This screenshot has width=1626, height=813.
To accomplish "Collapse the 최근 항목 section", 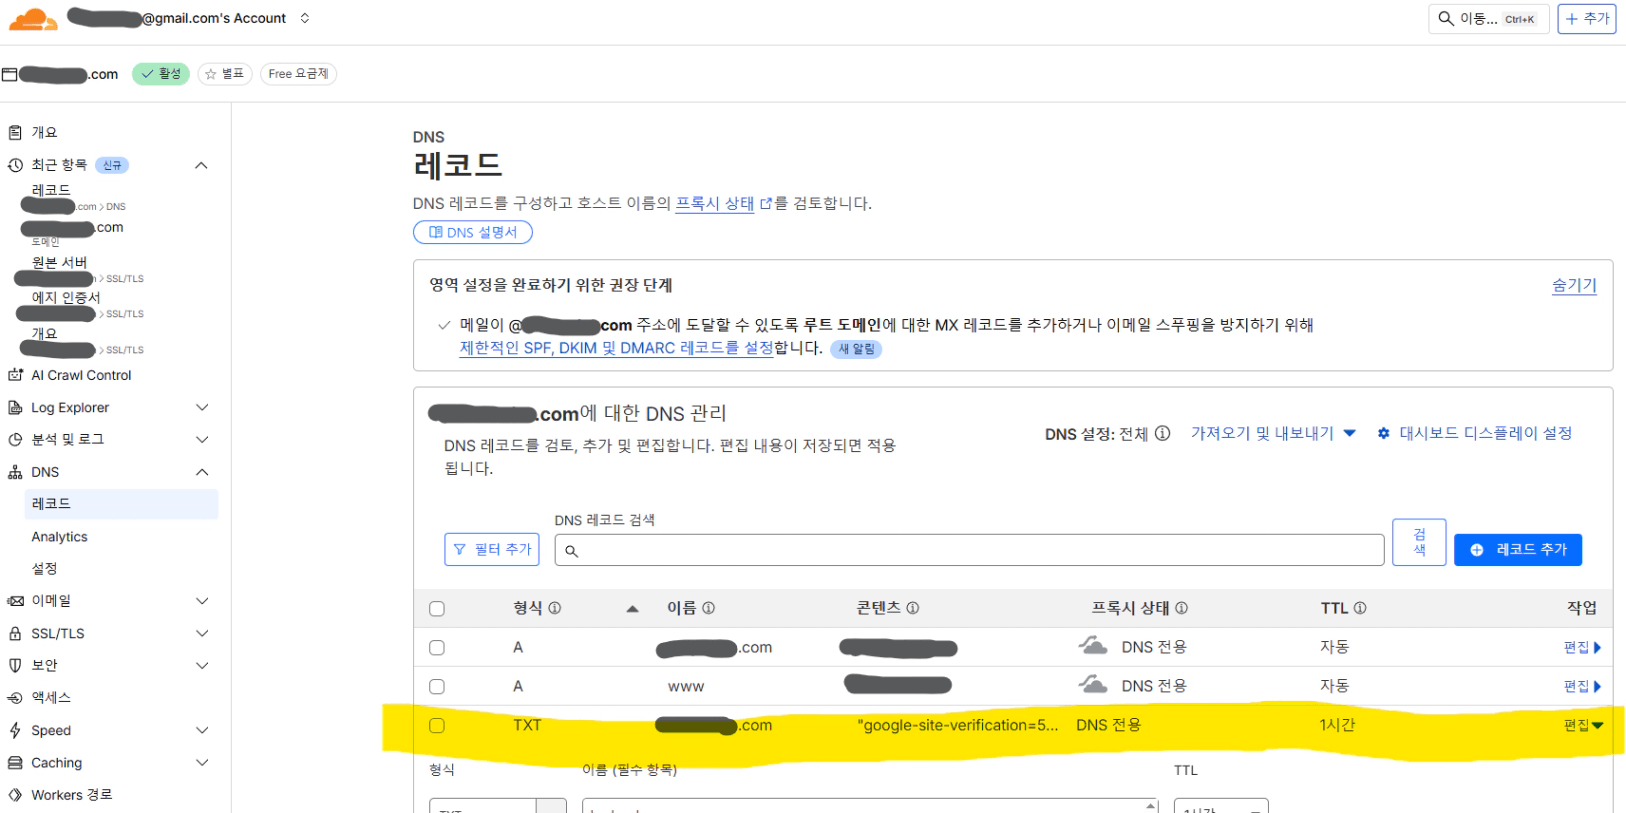I will coord(201,165).
